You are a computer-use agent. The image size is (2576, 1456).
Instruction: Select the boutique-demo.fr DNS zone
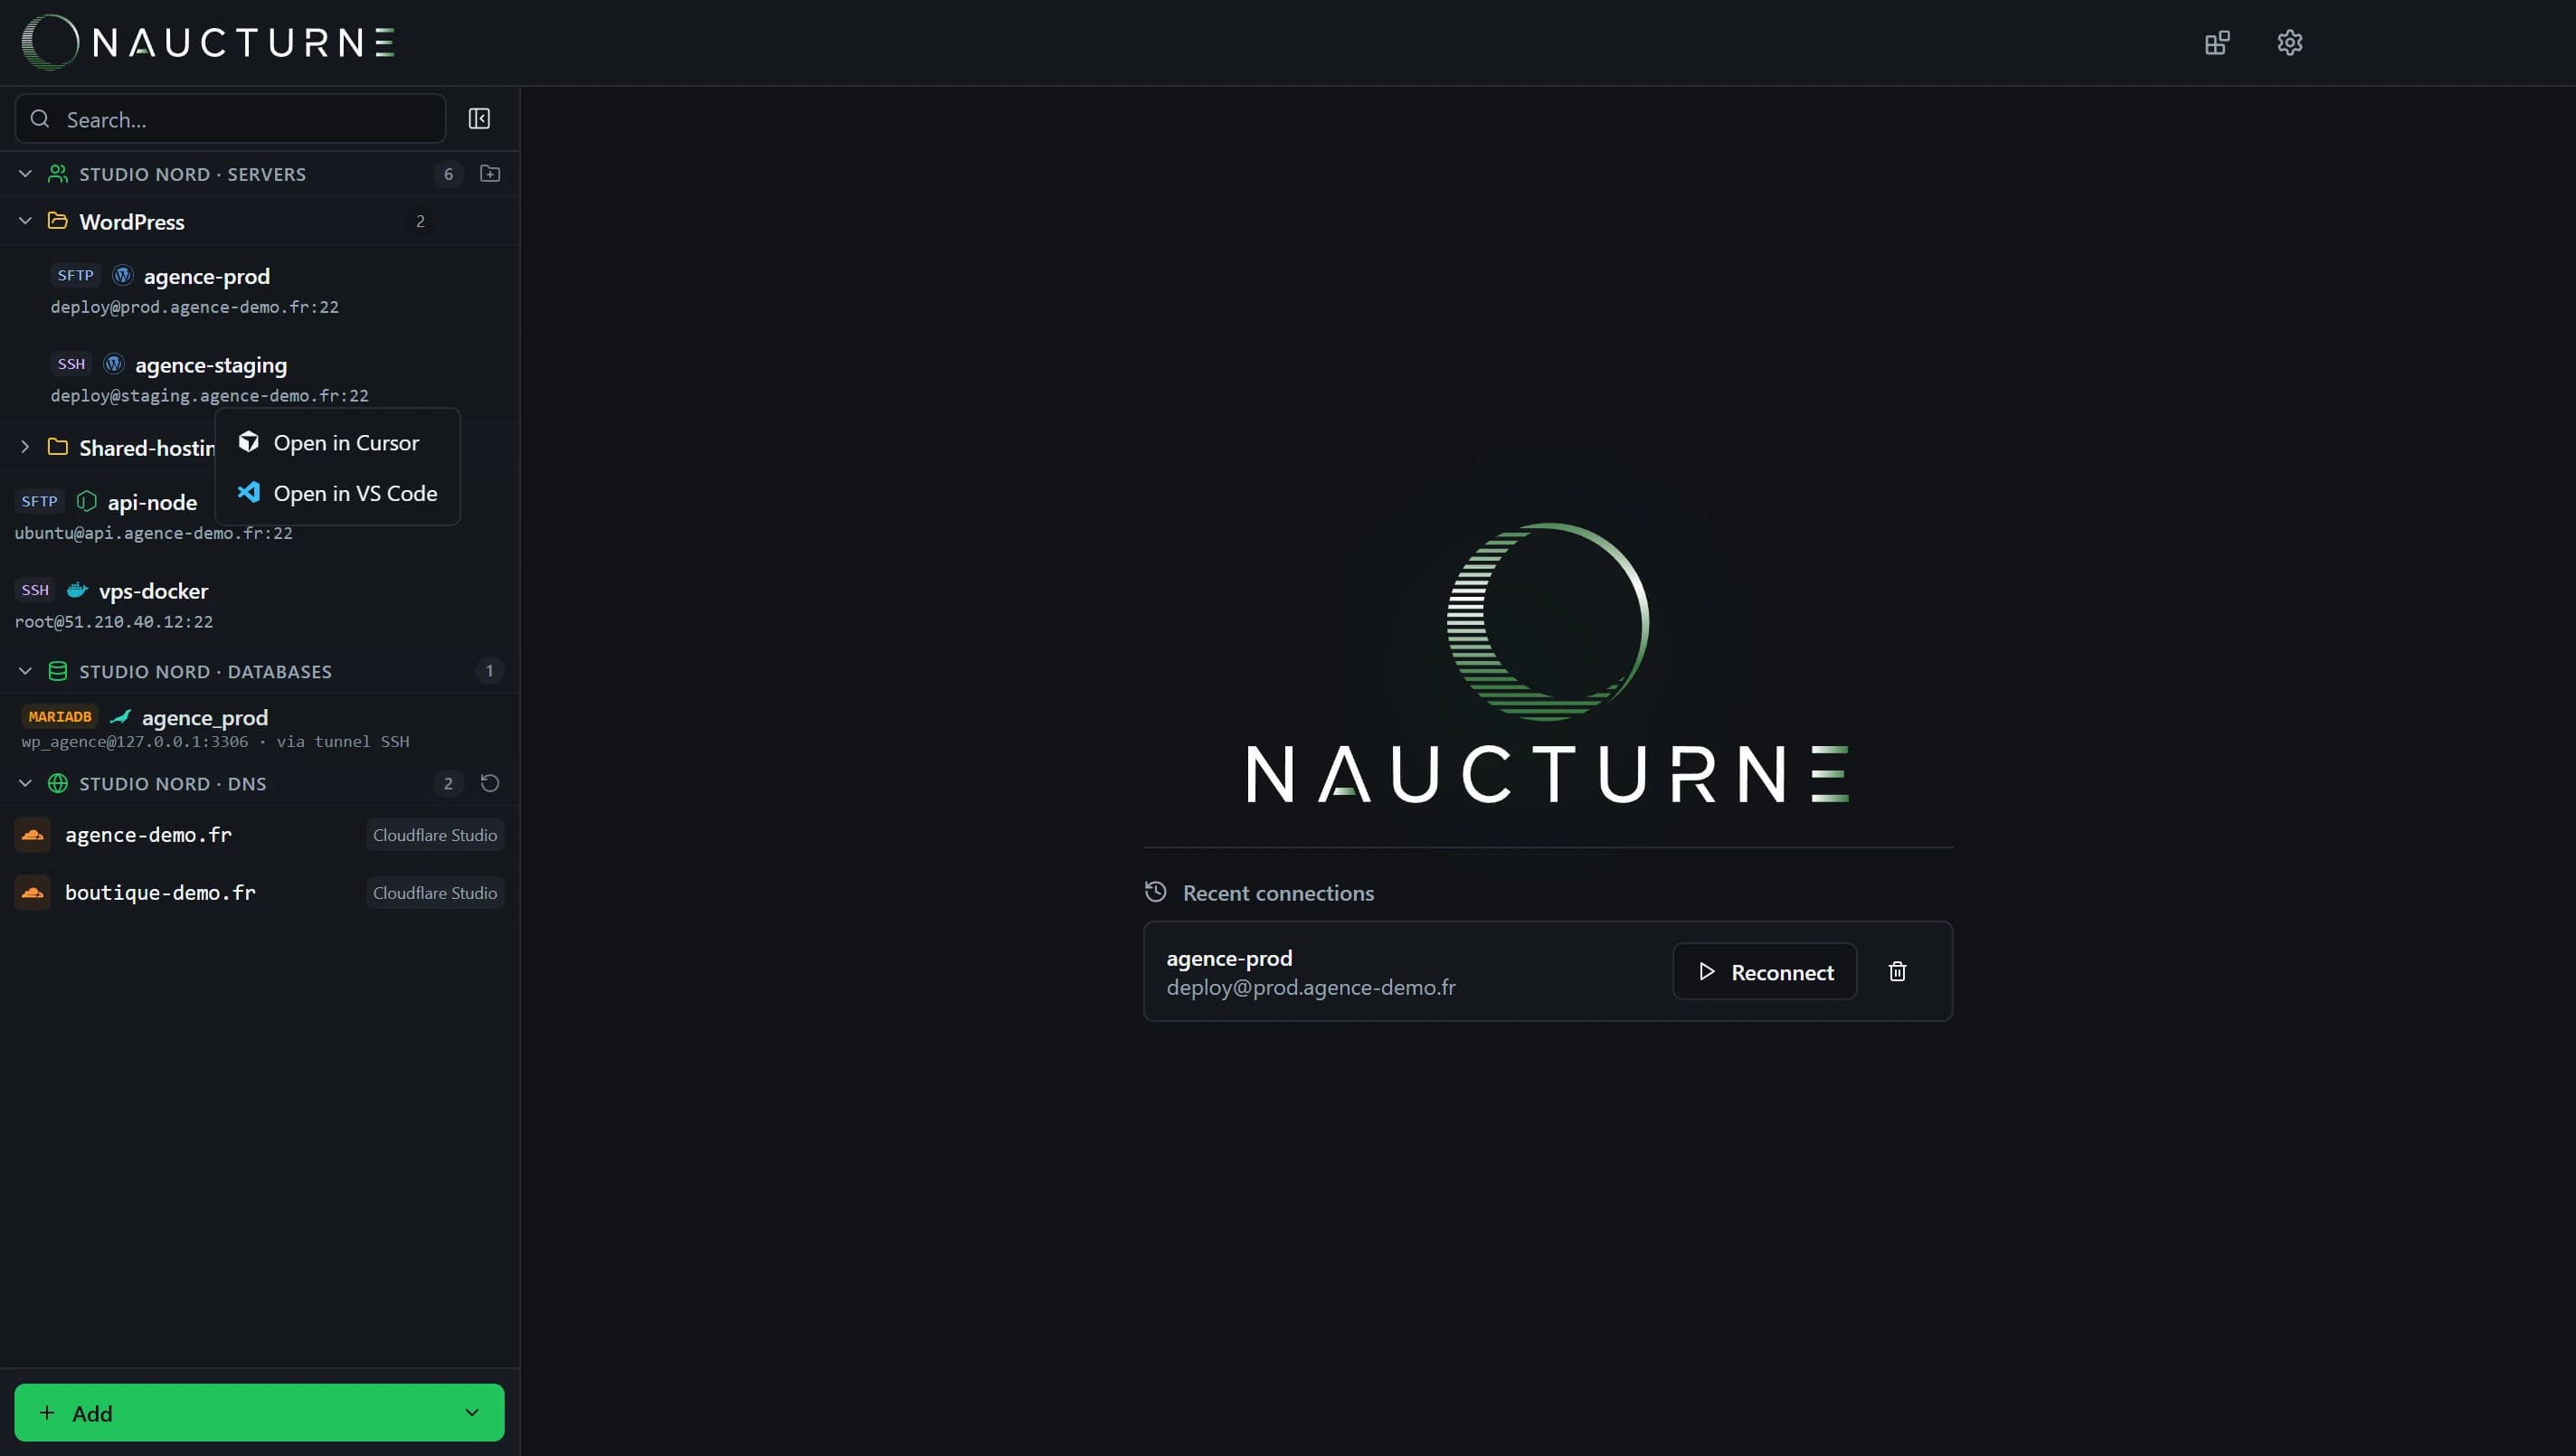[260, 892]
